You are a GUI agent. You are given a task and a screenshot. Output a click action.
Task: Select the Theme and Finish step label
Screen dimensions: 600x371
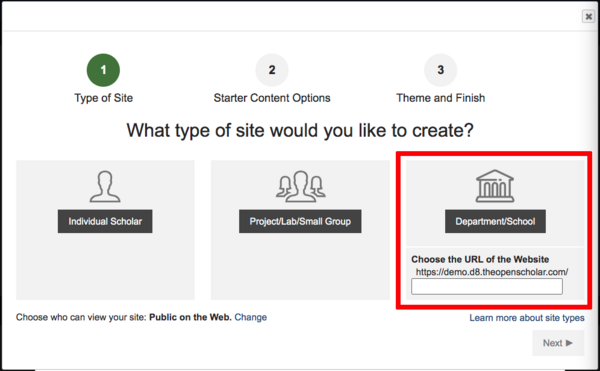440,98
